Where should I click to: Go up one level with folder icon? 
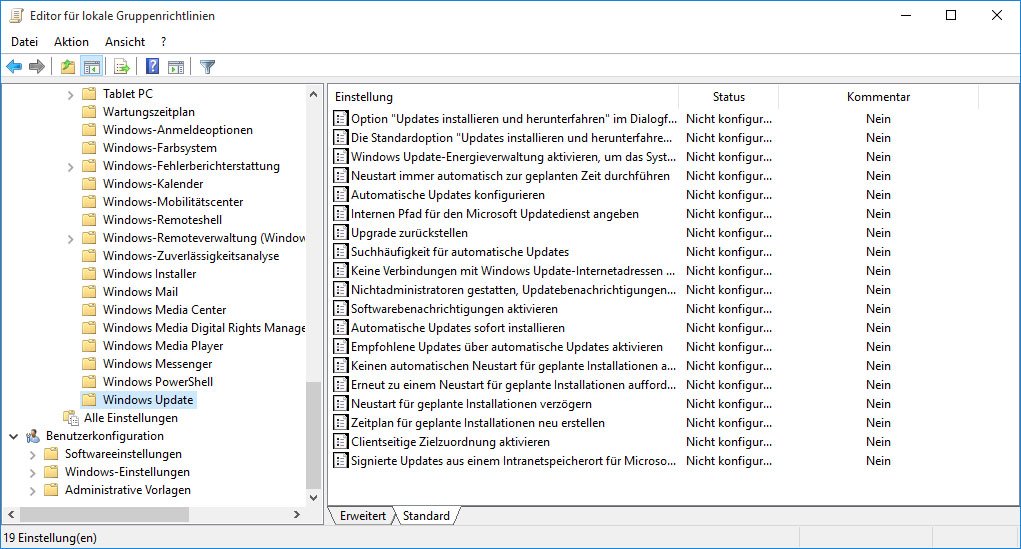(x=68, y=67)
